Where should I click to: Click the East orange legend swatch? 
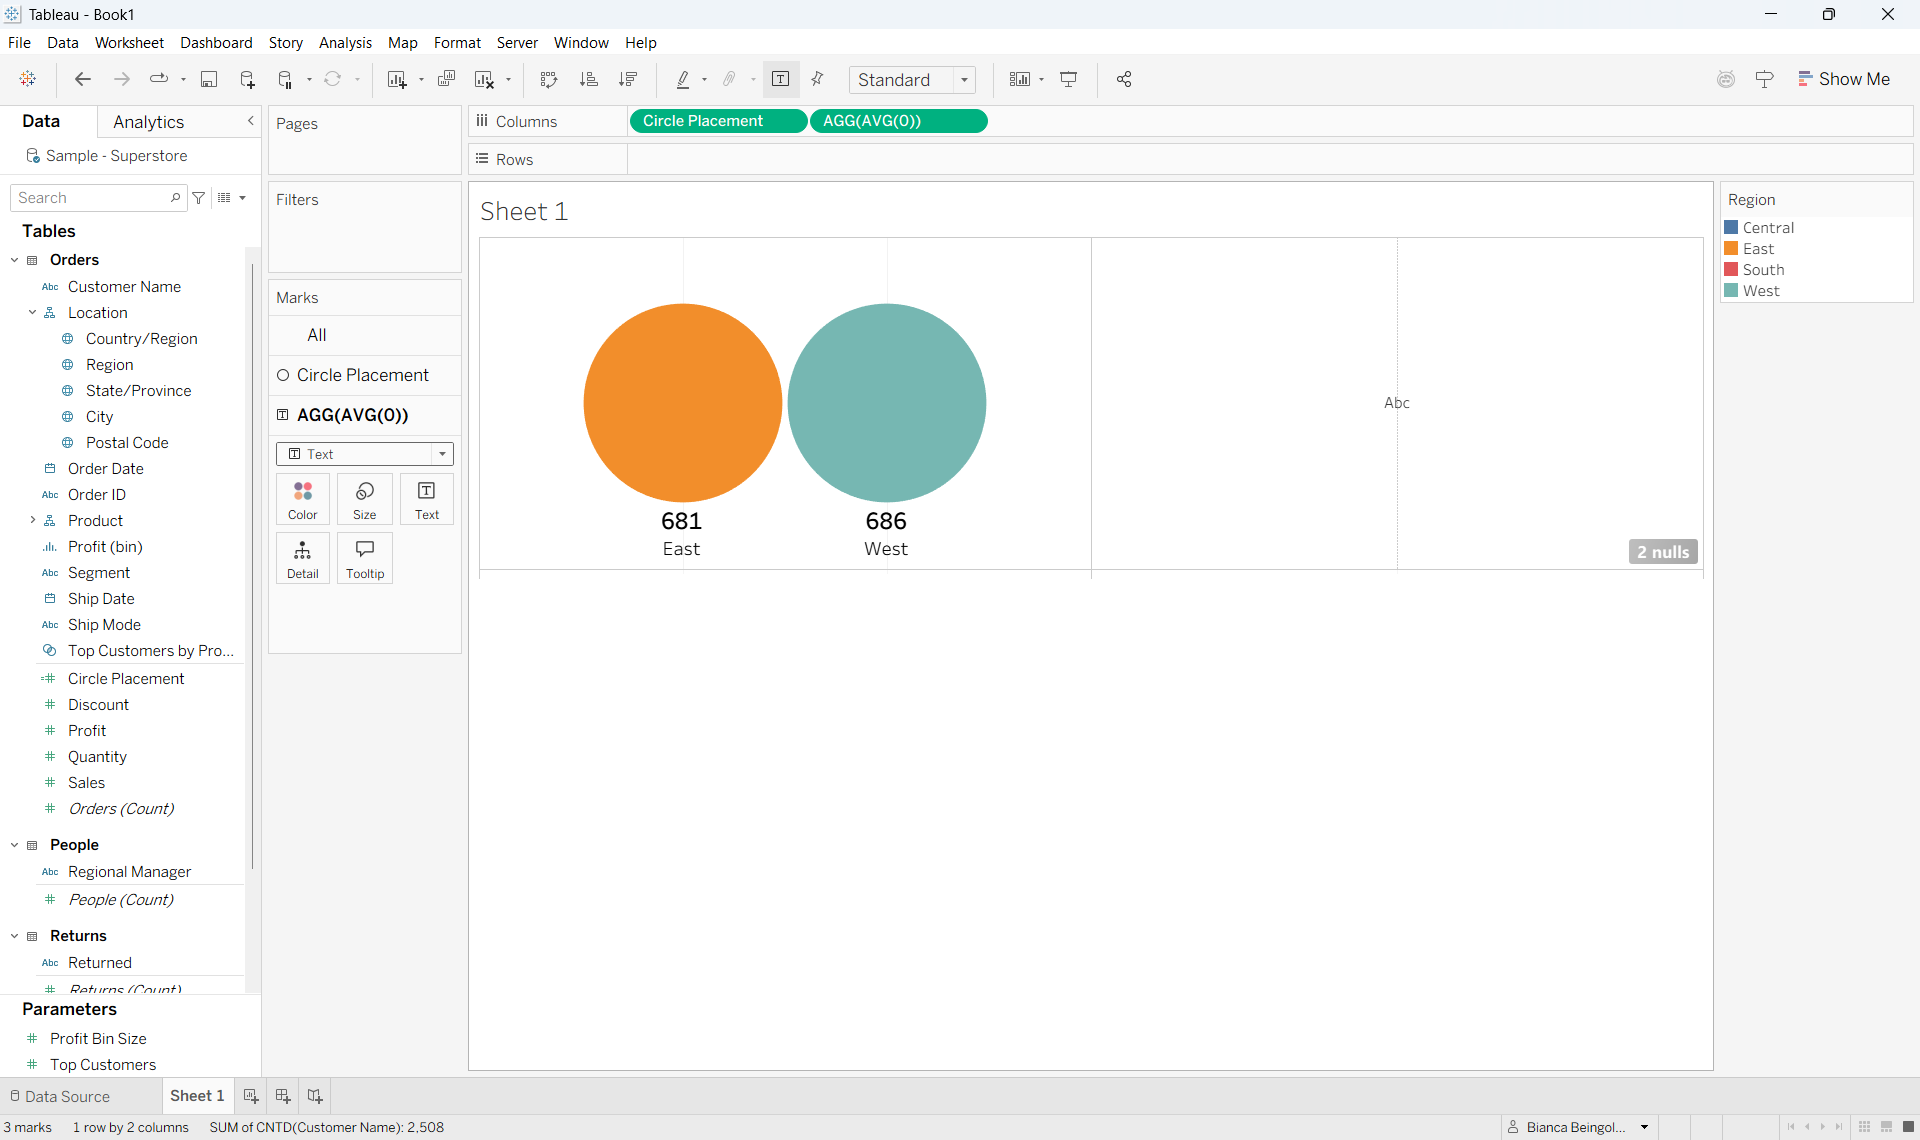(x=1731, y=249)
